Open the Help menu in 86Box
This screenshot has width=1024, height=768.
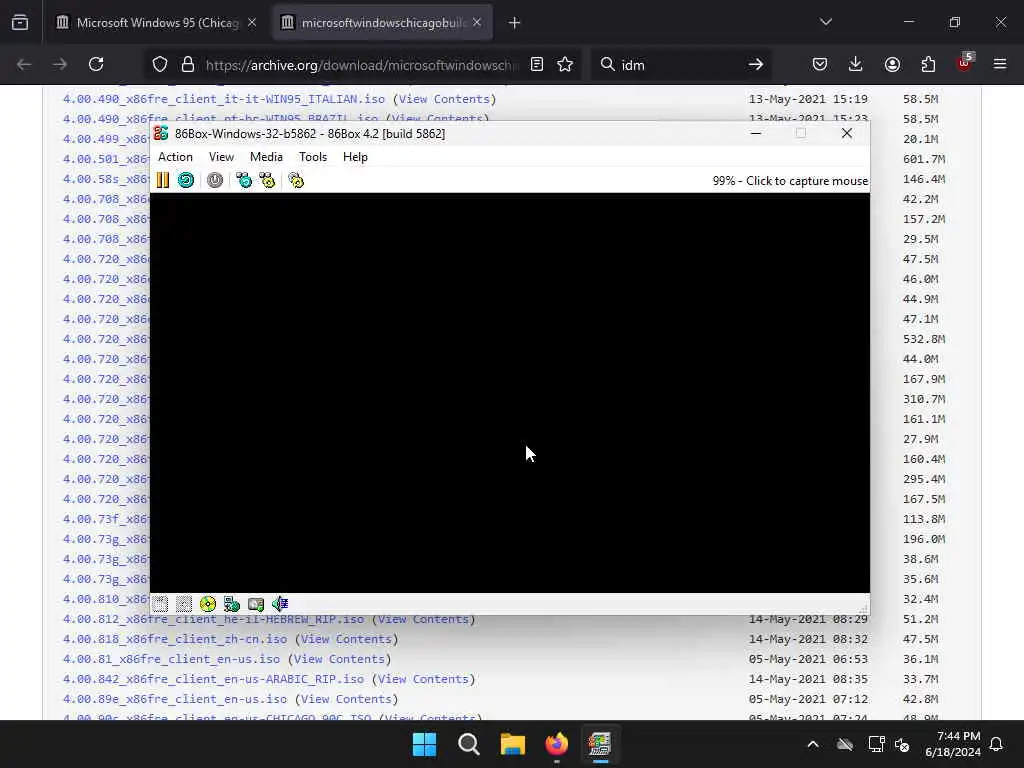[x=355, y=157]
